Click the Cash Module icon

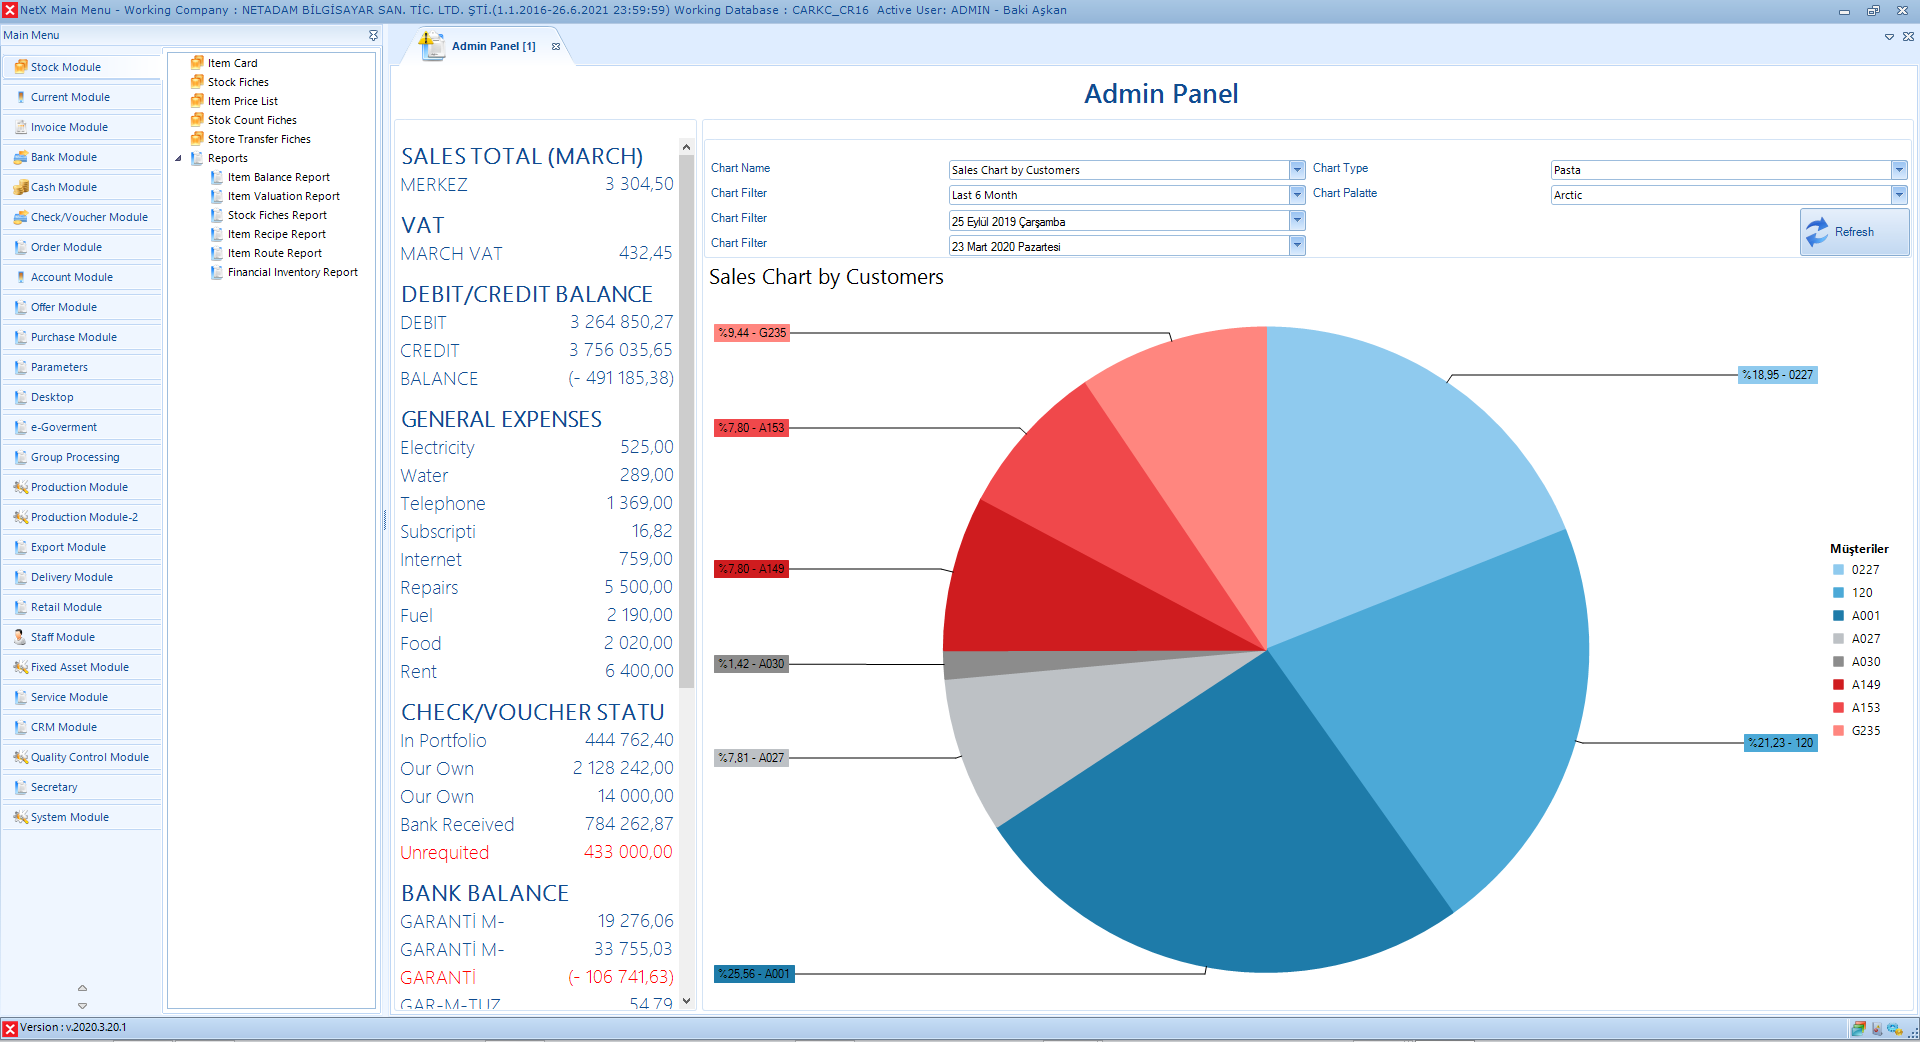(x=20, y=187)
